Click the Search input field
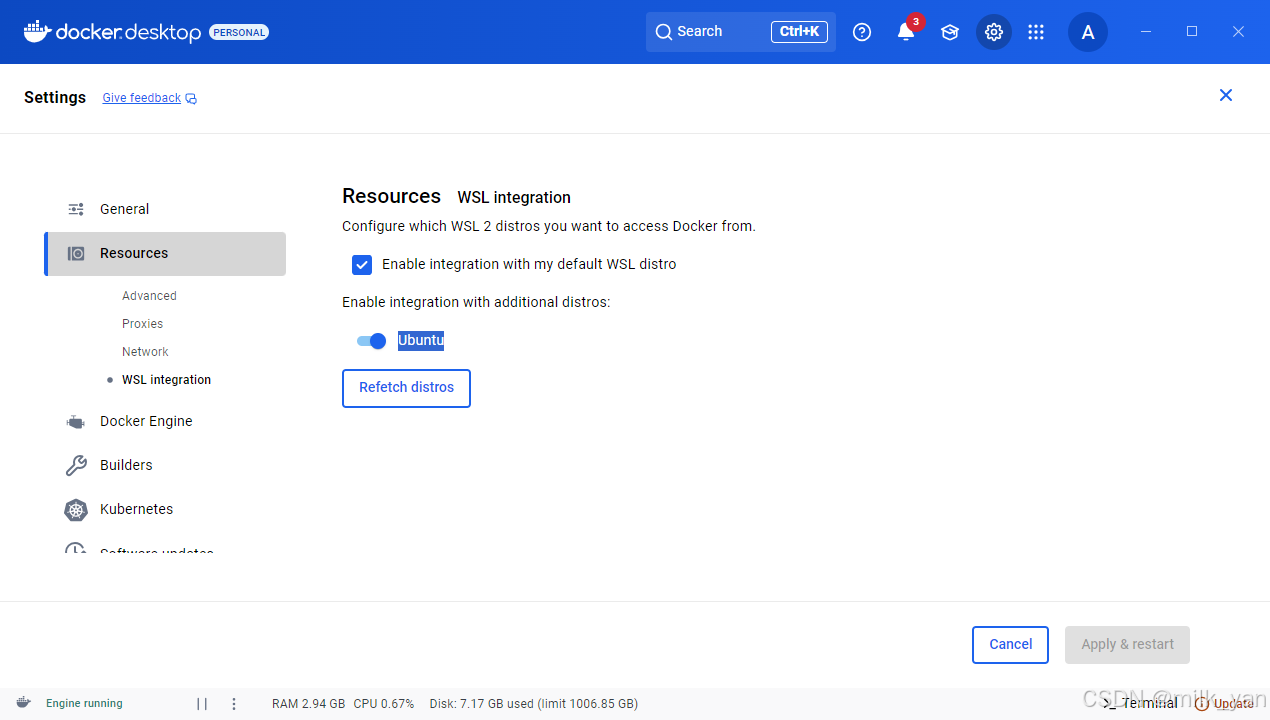Image resolution: width=1270 pixels, height=720 pixels. [740, 32]
